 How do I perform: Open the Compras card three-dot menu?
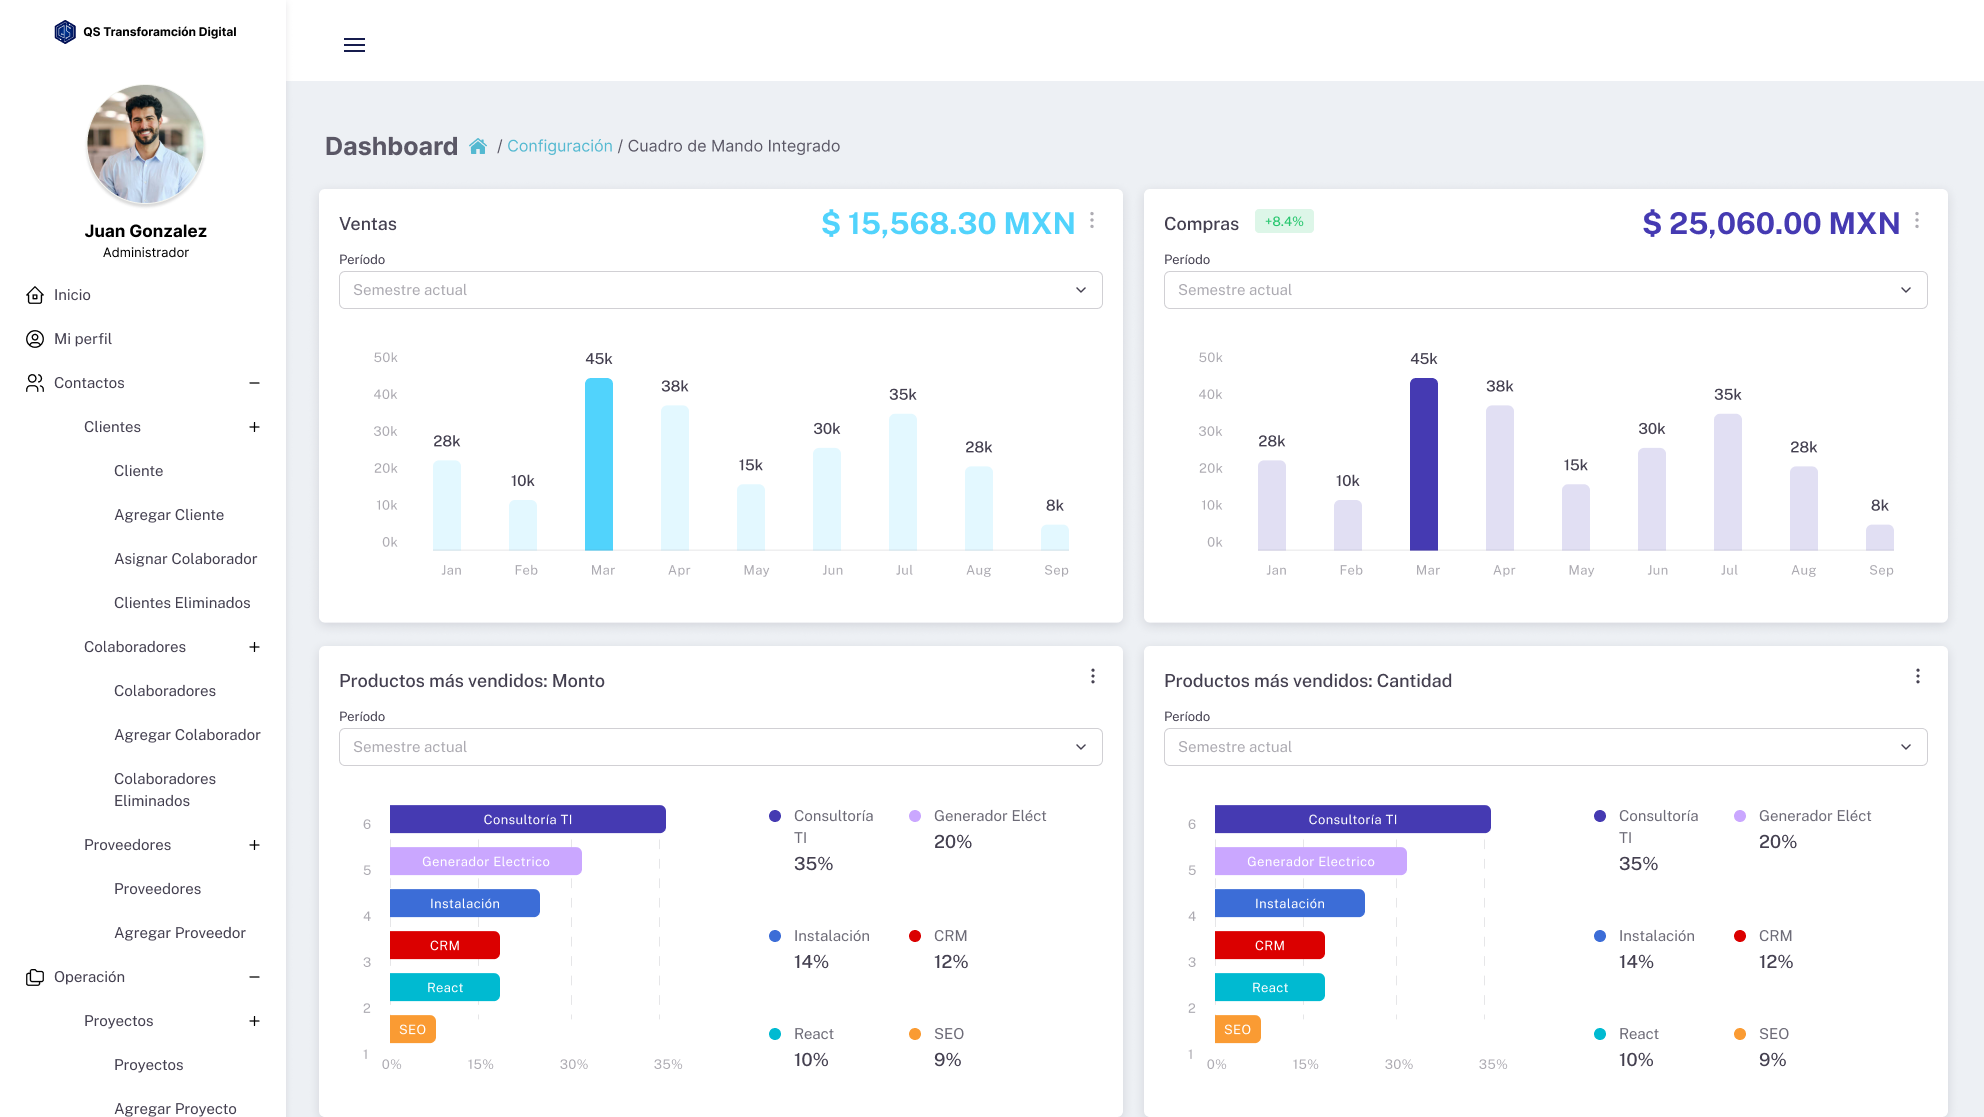pyautogui.click(x=1917, y=221)
